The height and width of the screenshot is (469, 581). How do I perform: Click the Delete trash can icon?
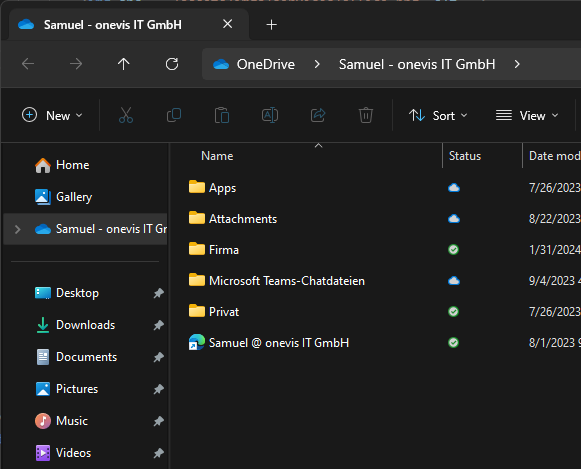click(366, 115)
